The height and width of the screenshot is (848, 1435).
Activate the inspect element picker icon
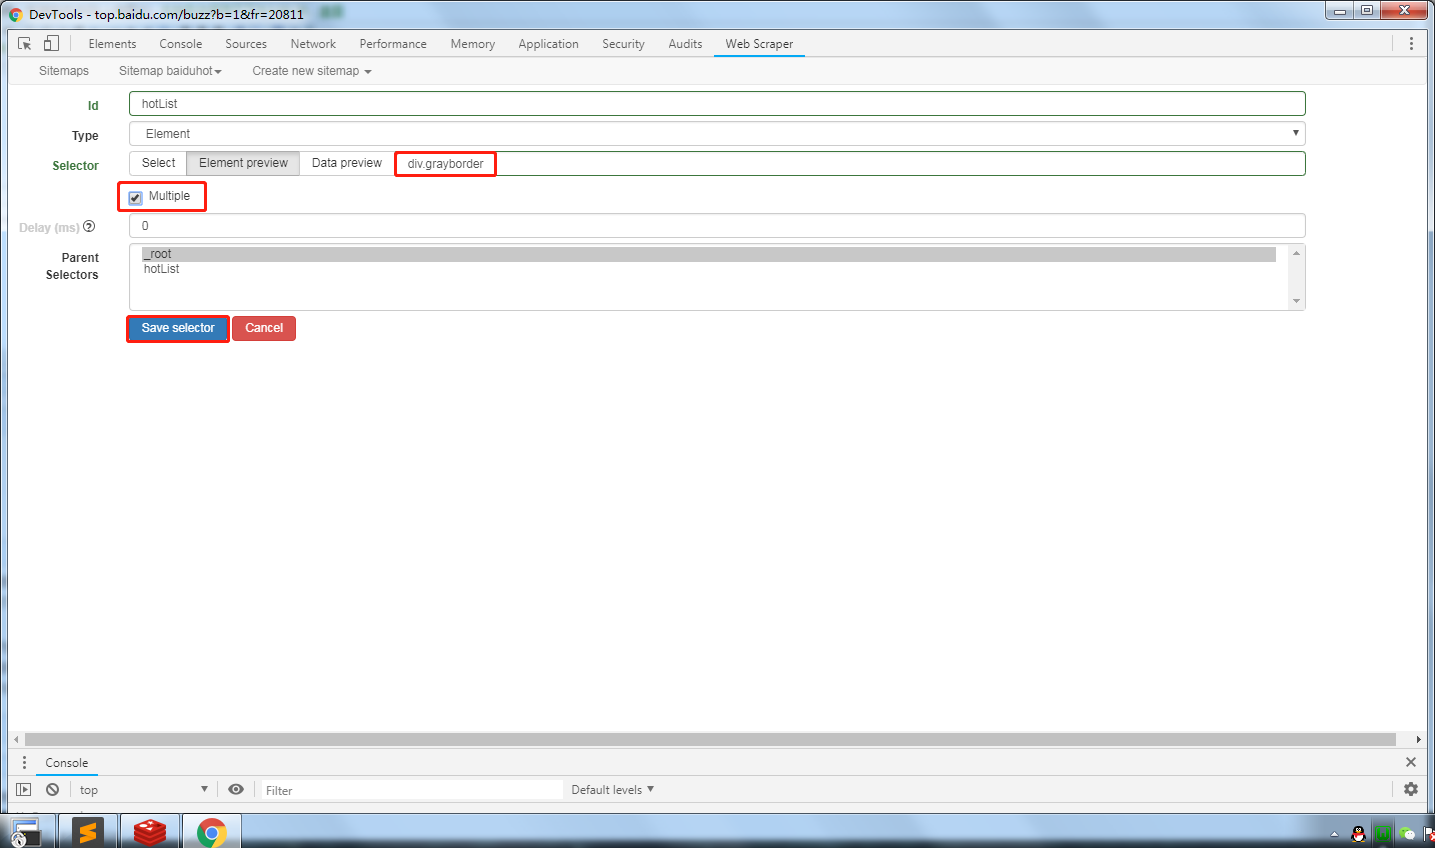(25, 44)
